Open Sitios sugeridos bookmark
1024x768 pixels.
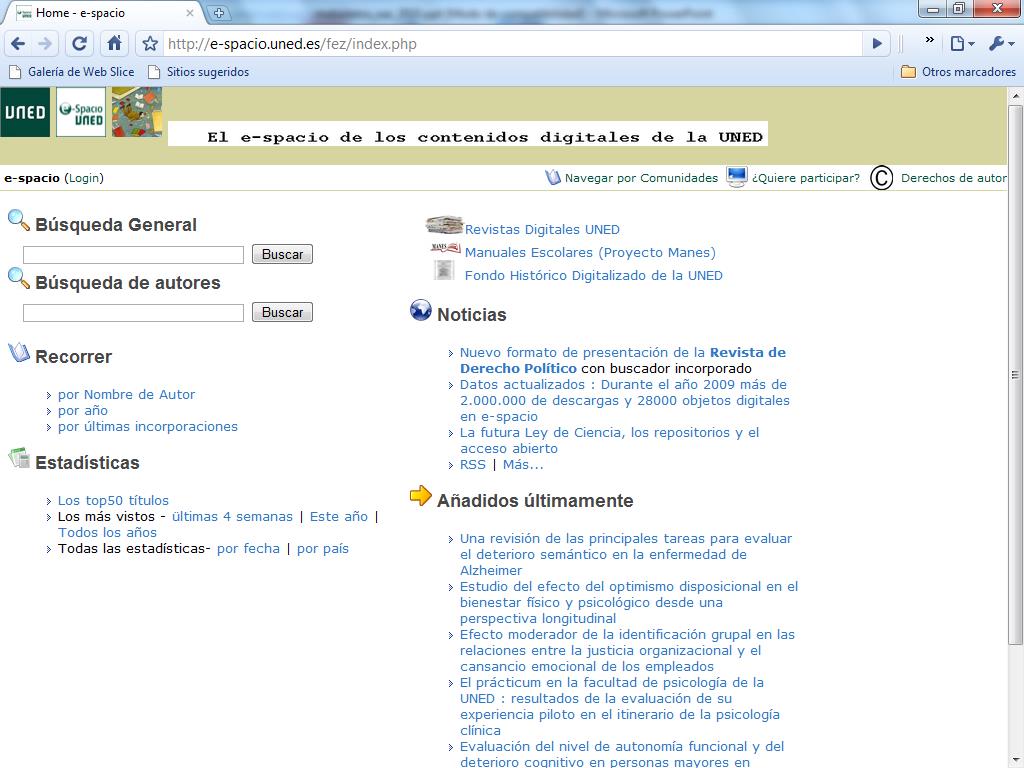[x=199, y=72]
